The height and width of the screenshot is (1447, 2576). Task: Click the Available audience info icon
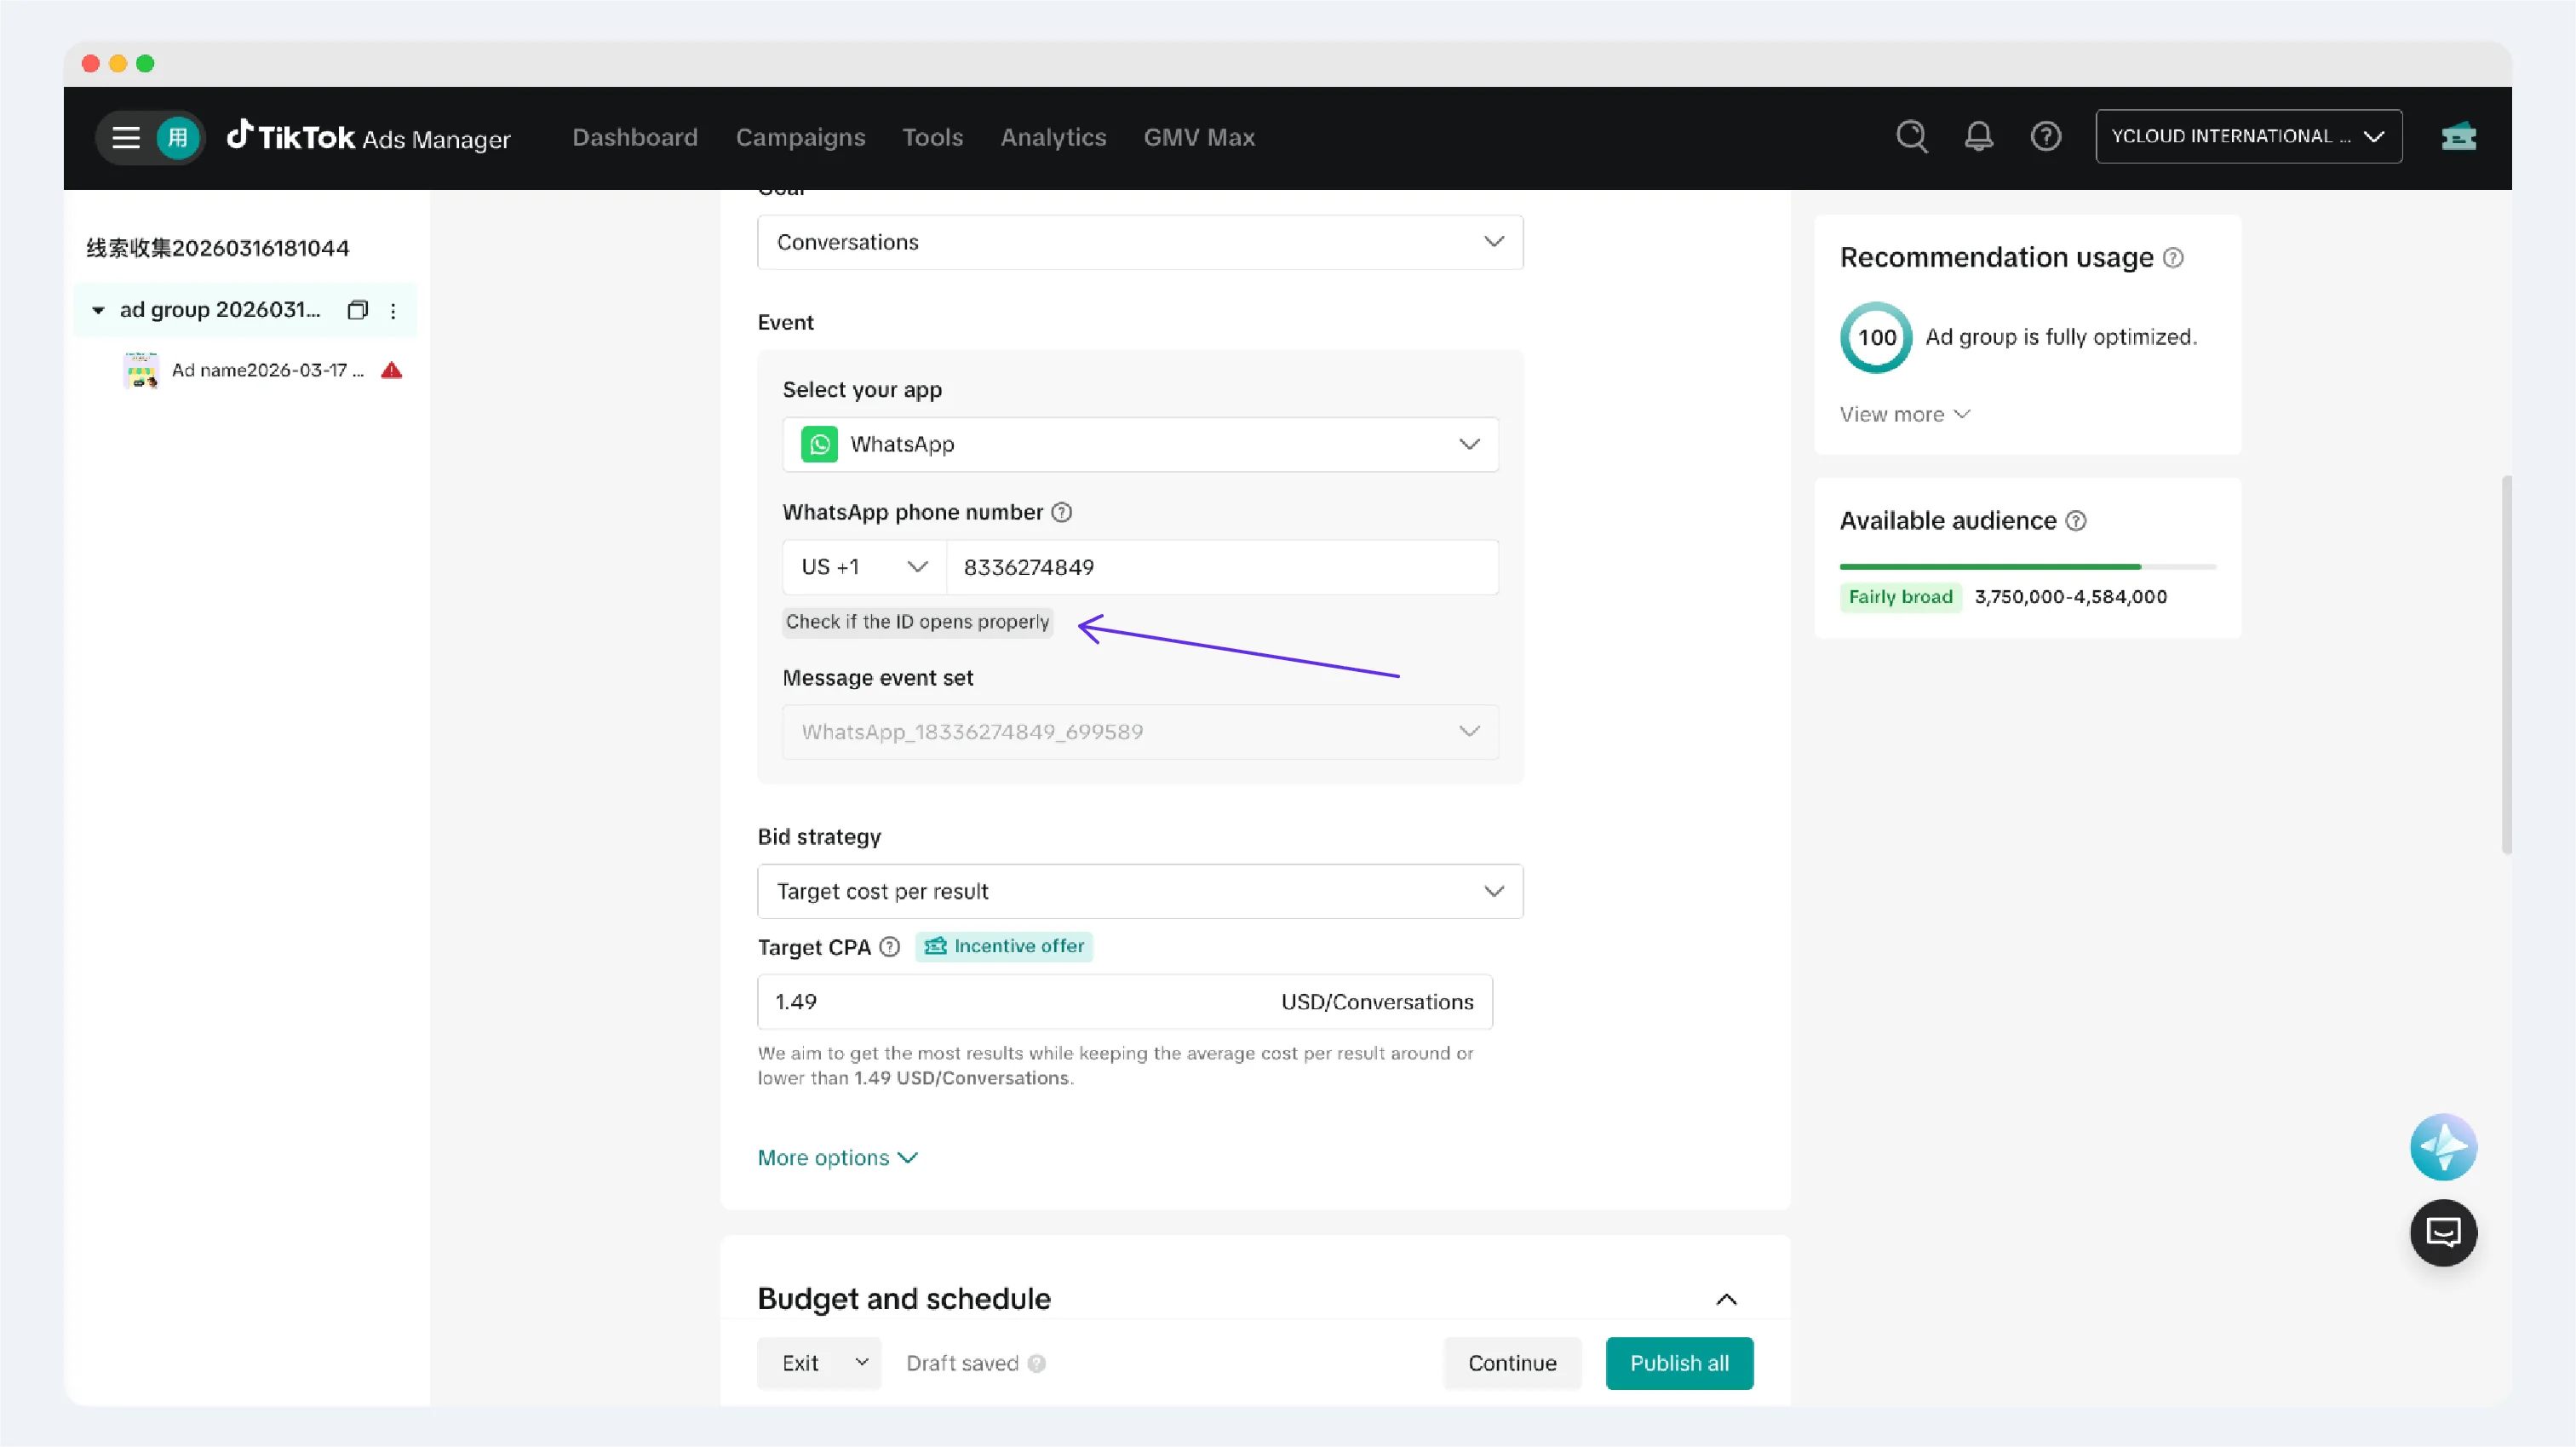2076,521
